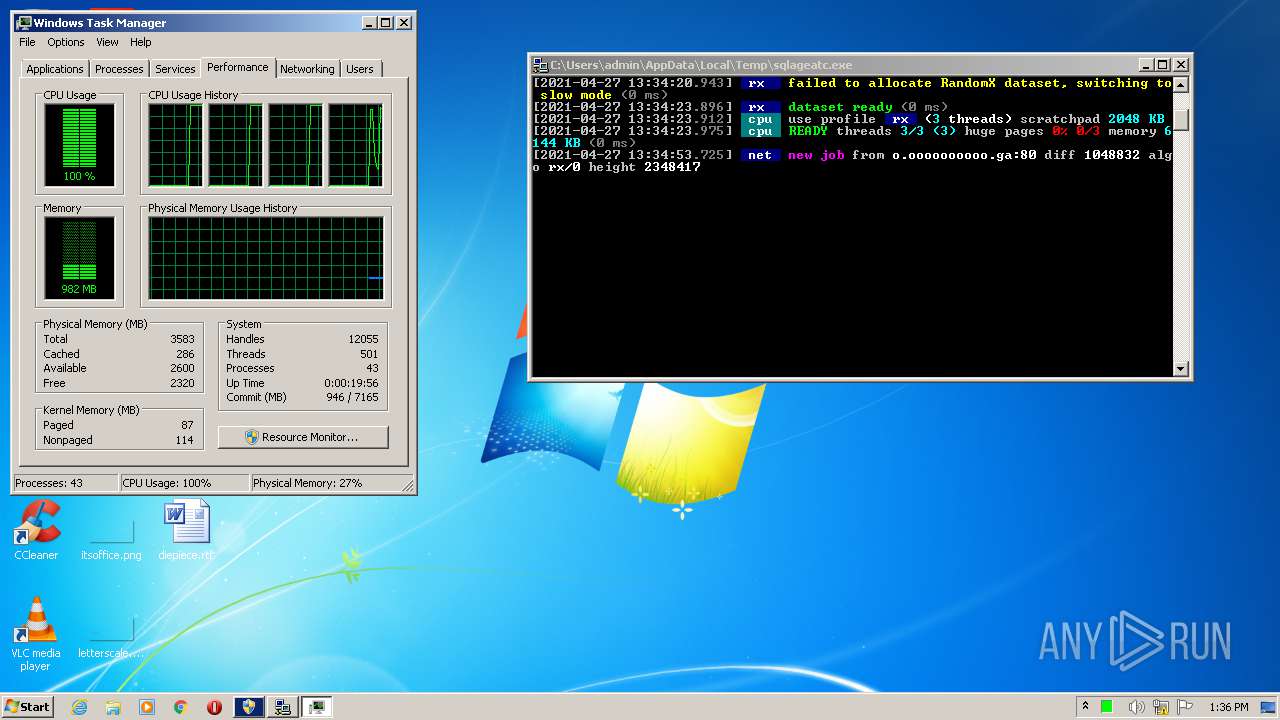Click the Physical Memory Usage History graph

coord(266,258)
